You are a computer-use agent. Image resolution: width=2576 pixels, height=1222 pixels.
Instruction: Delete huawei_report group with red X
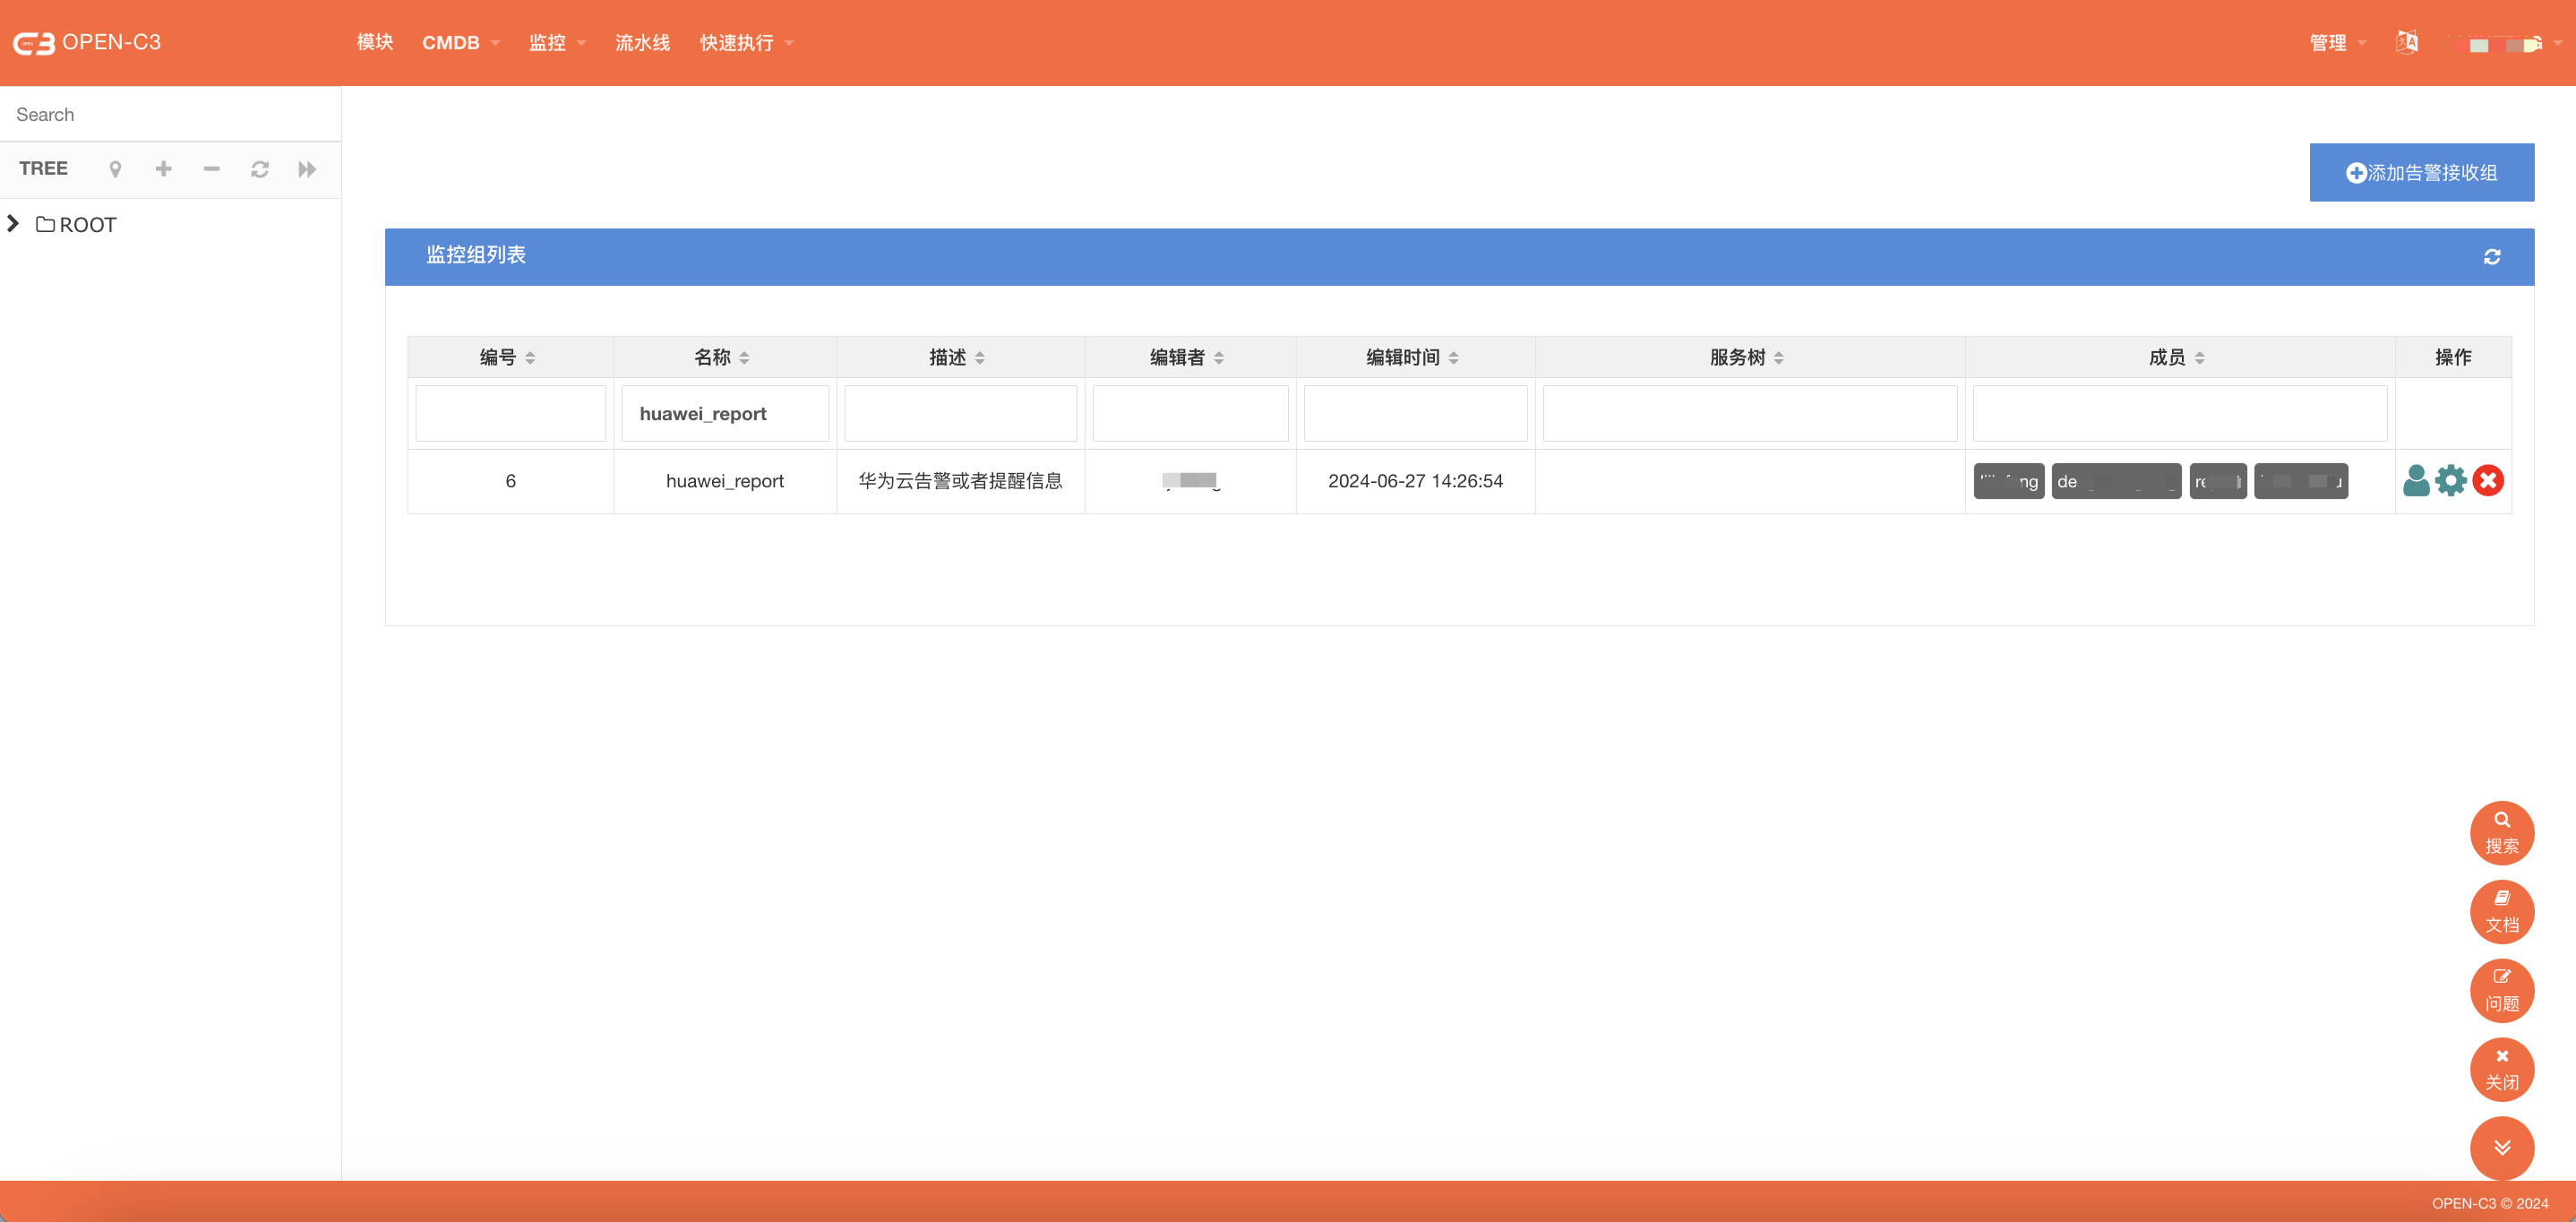click(2487, 481)
